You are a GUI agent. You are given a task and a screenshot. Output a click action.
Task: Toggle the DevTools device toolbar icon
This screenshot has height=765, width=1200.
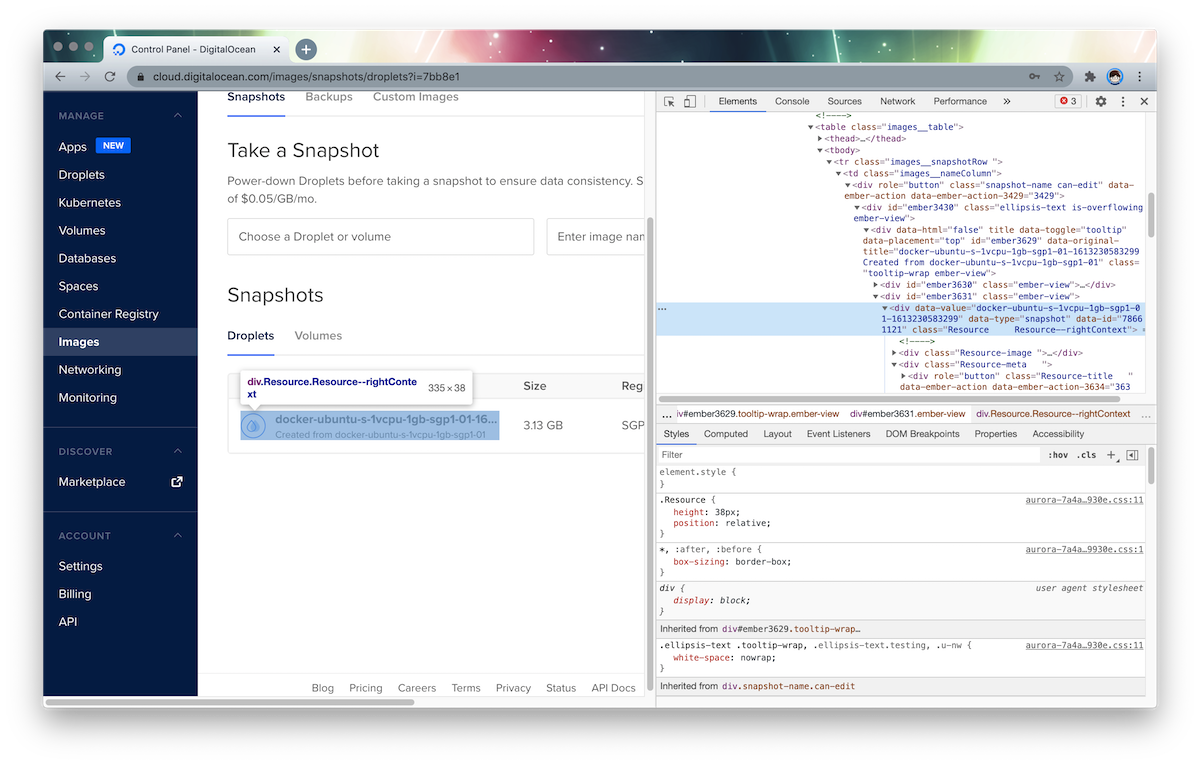(690, 101)
